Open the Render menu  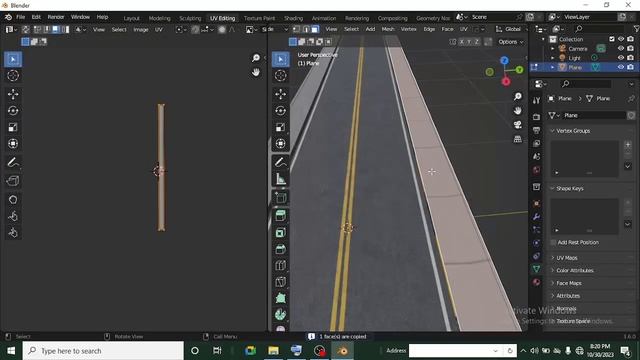(x=56, y=17)
